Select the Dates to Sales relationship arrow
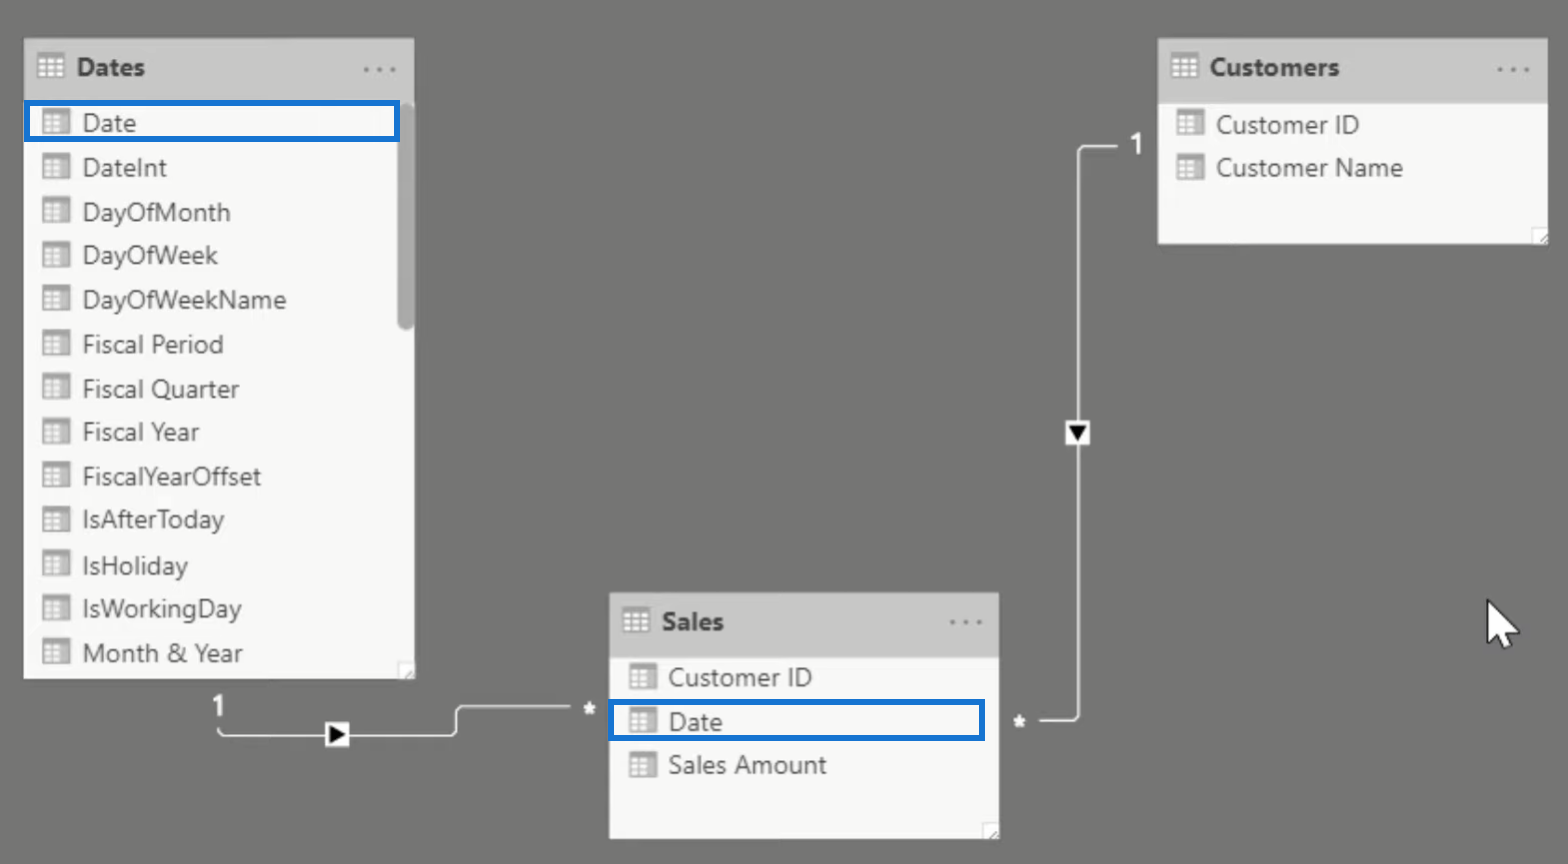The height and width of the screenshot is (864, 1568). (337, 735)
